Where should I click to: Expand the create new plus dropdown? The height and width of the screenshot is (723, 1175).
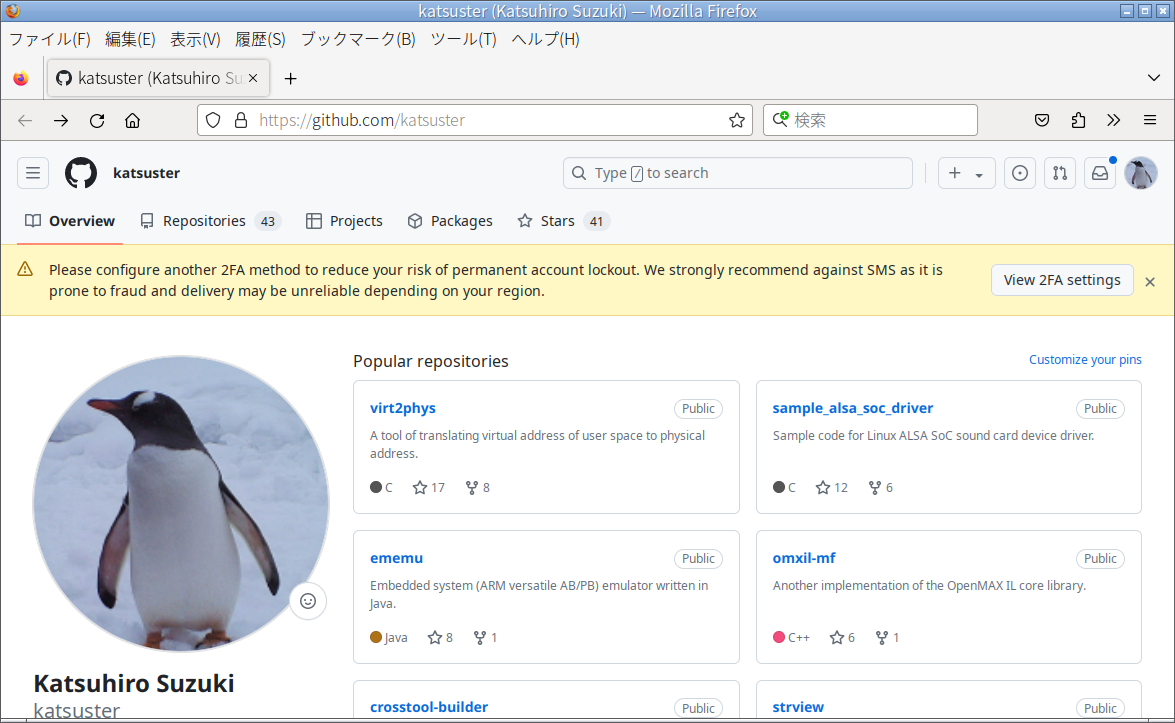(967, 173)
